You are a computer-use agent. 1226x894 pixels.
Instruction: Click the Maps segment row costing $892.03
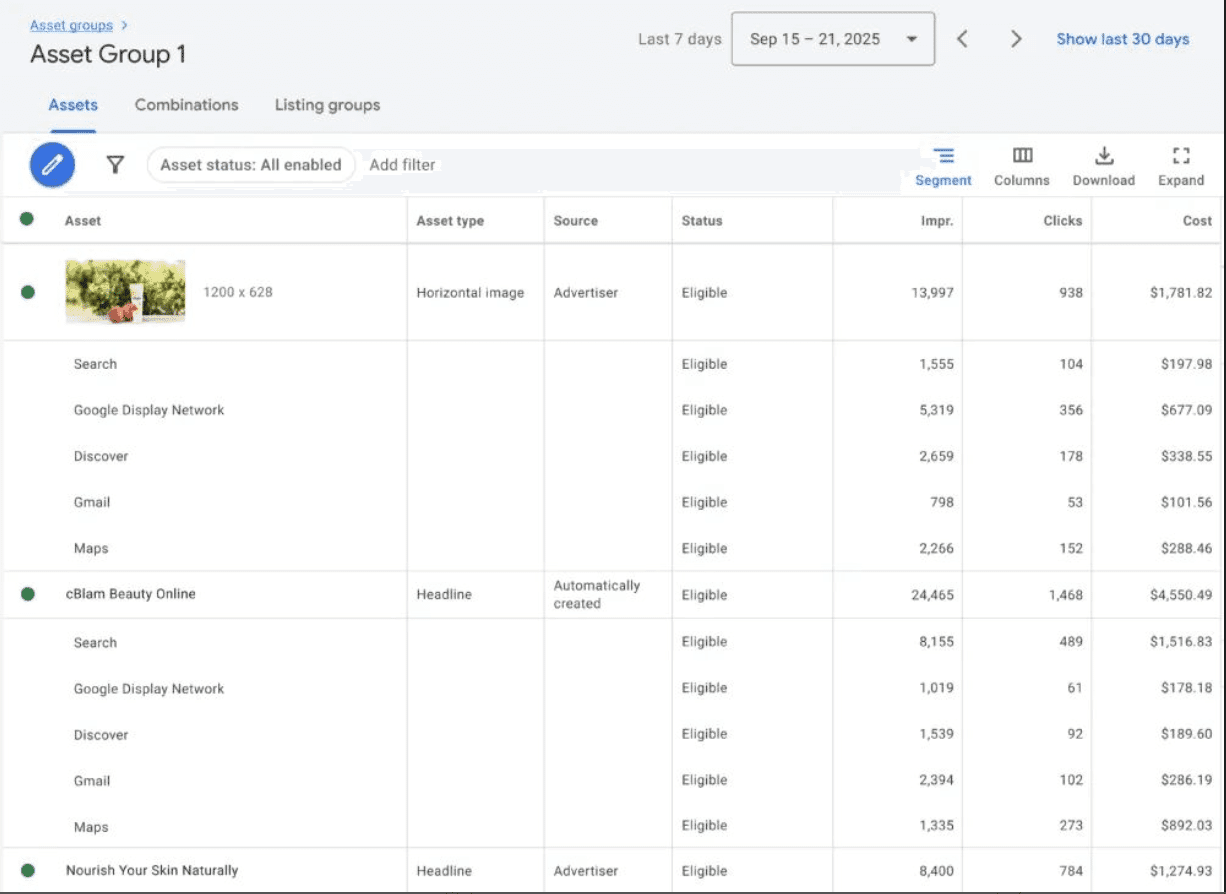[x=613, y=826]
